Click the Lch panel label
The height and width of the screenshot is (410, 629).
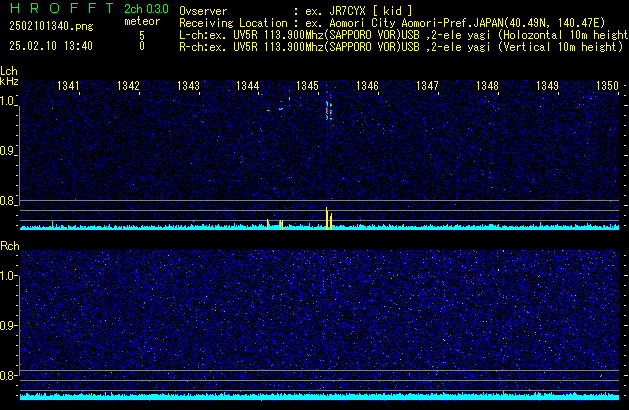point(9,71)
